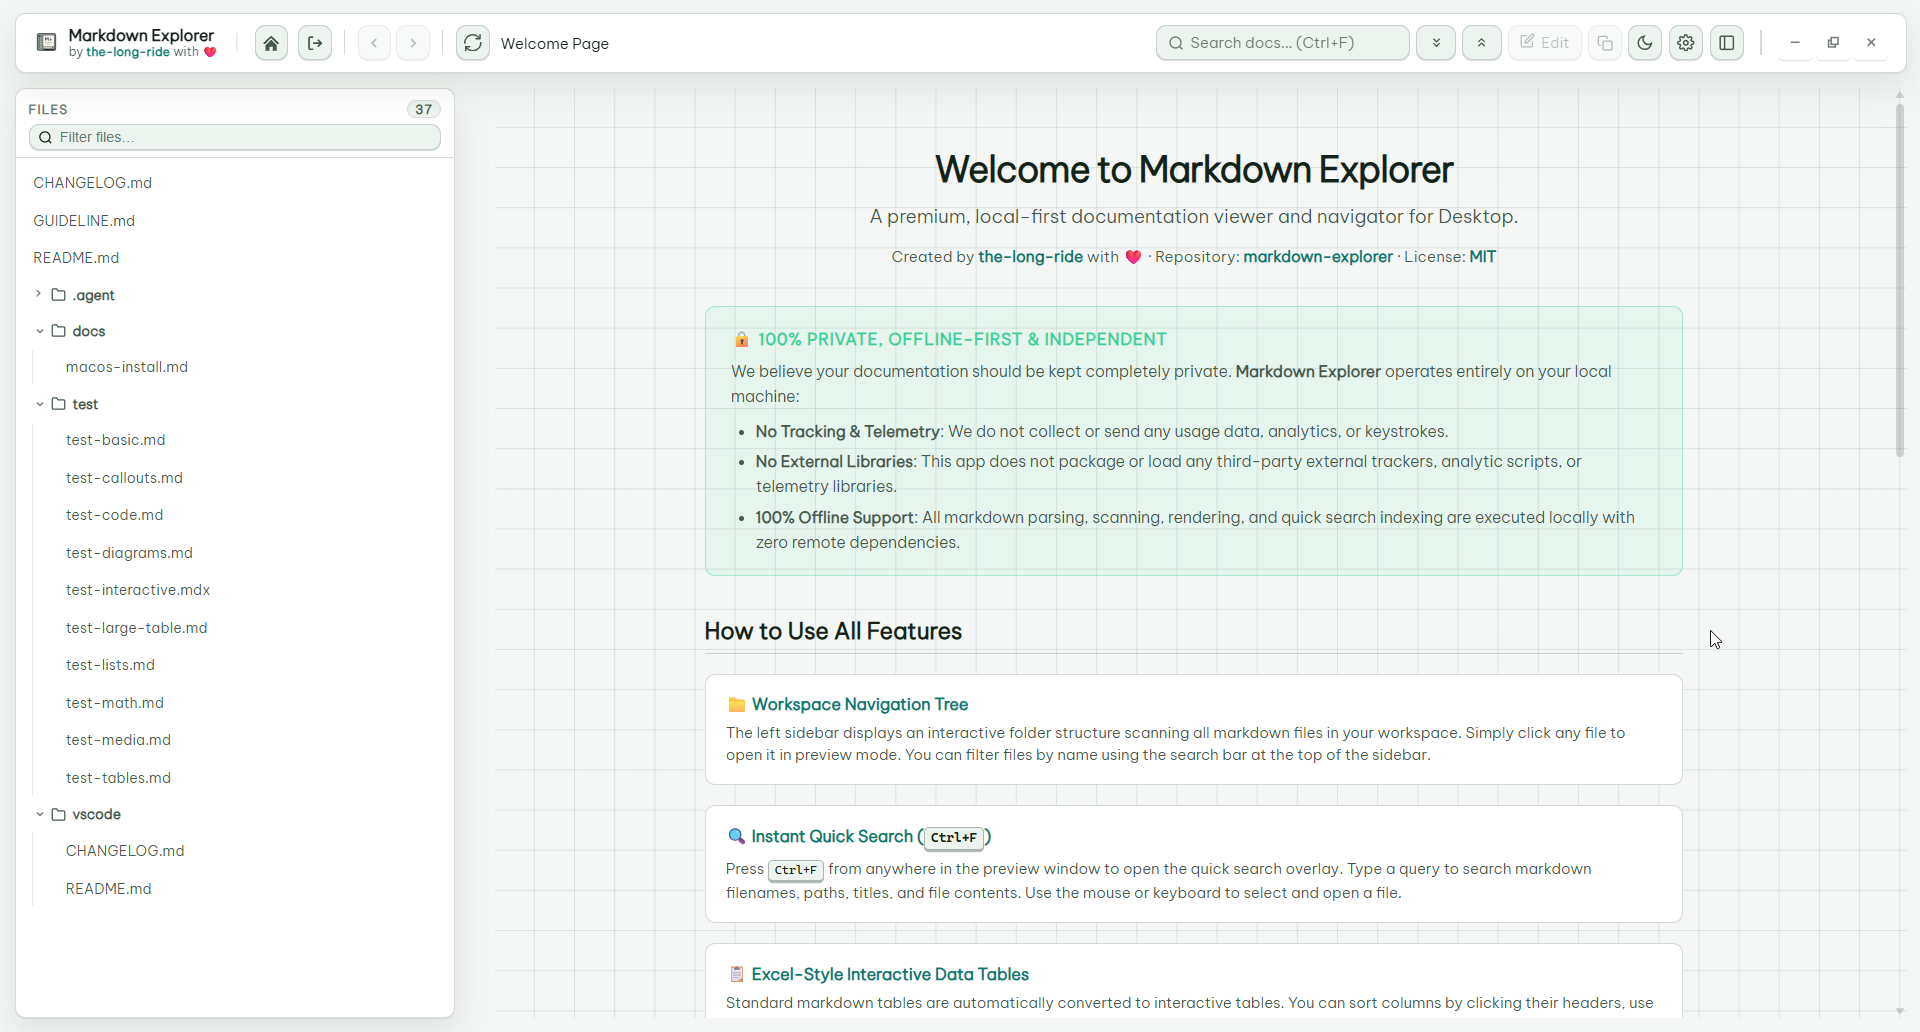Click the-long-ride link in the title bar
This screenshot has width=1920, height=1032.
pyautogui.click(x=128, y=52)
